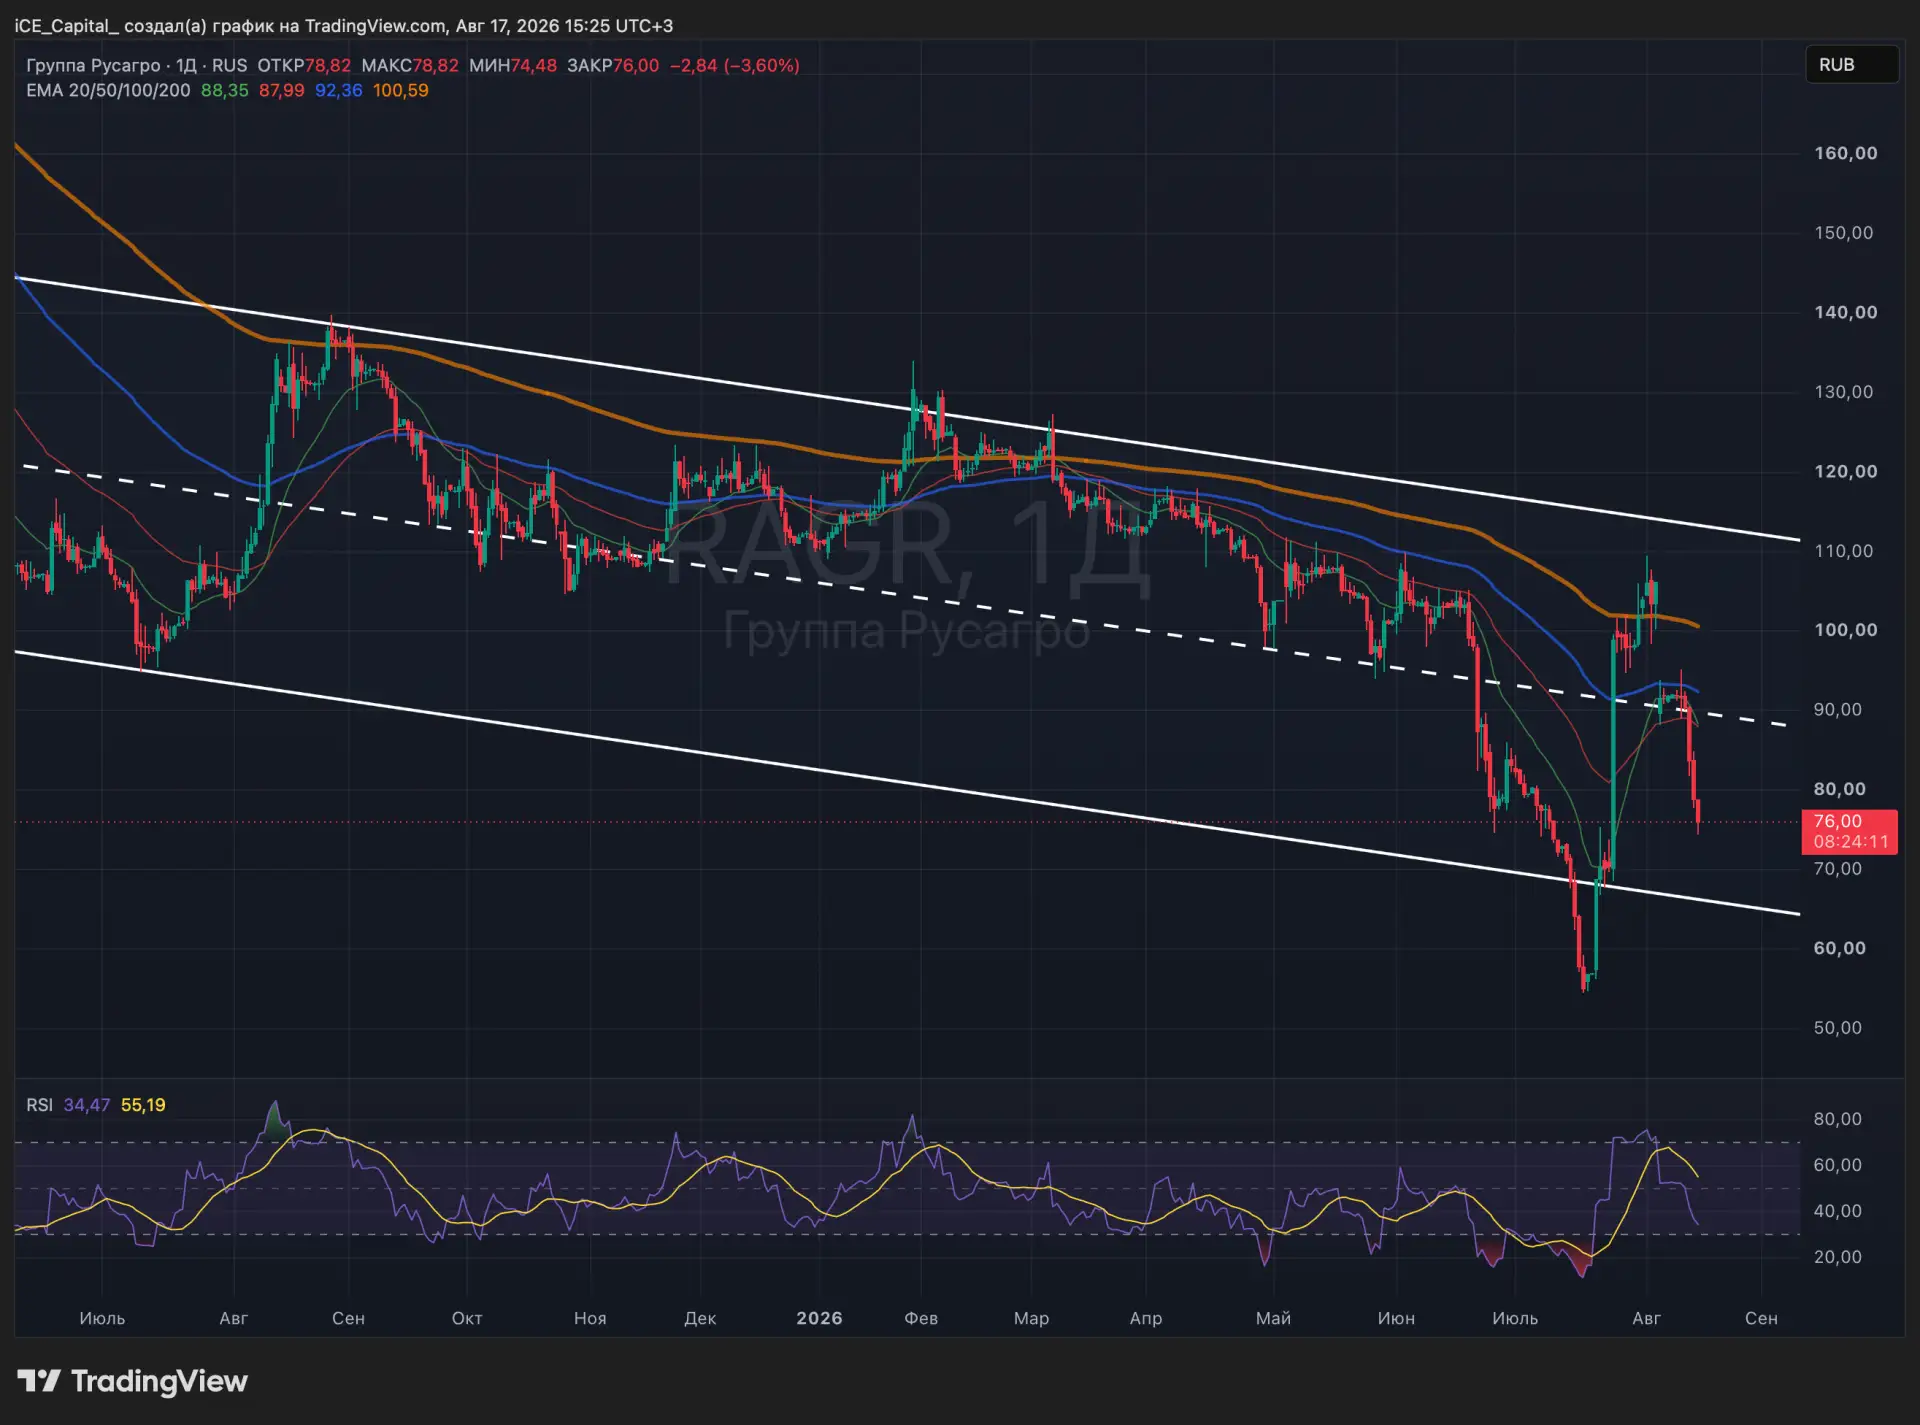Click the 2026 year label on time axis
The height and width of the screenshot is (1425, 1920).
pyautogui.click(x=819, y=1318)
